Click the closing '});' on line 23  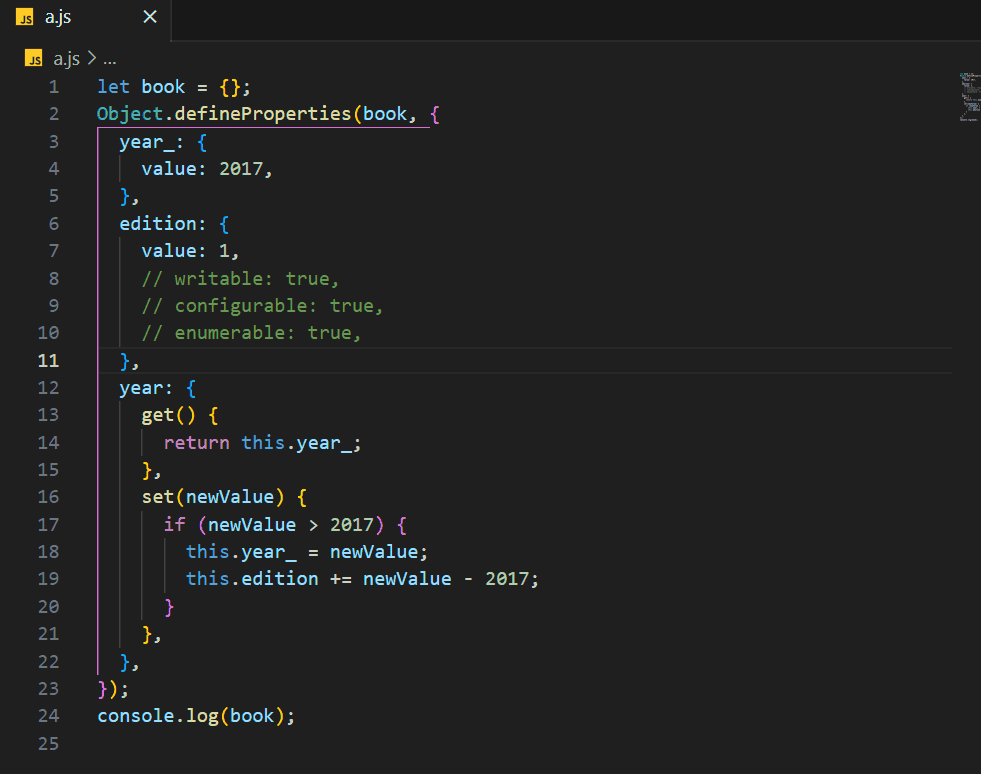coord(113,689)
